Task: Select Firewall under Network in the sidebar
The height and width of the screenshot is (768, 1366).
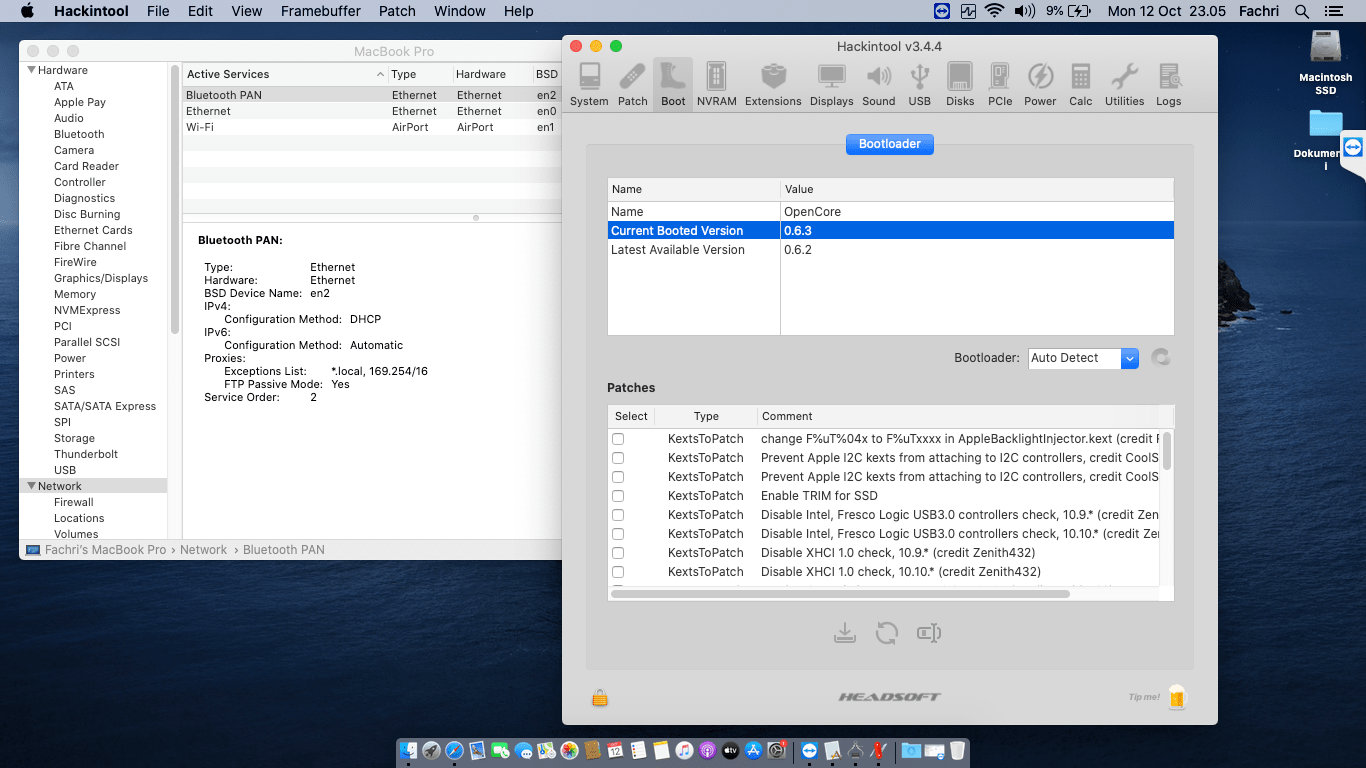Action: click(x=74, y=502)
